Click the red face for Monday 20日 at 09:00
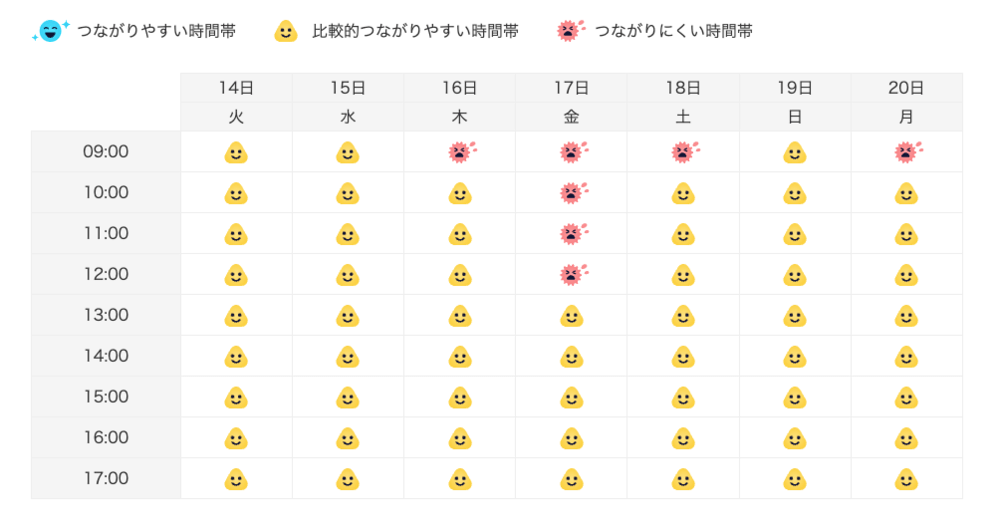The image size is (996, 525). click(x=906, y=153)
